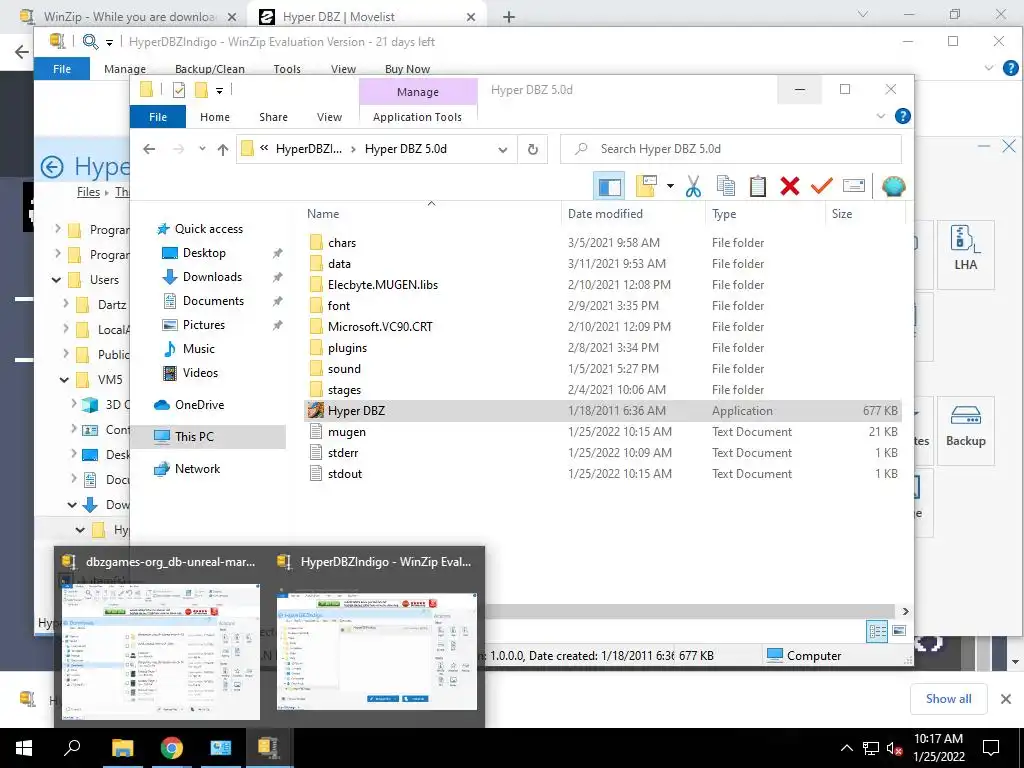Open the Home ribbon tab
The image size is (1024, 768).
[x=215, y=117]
